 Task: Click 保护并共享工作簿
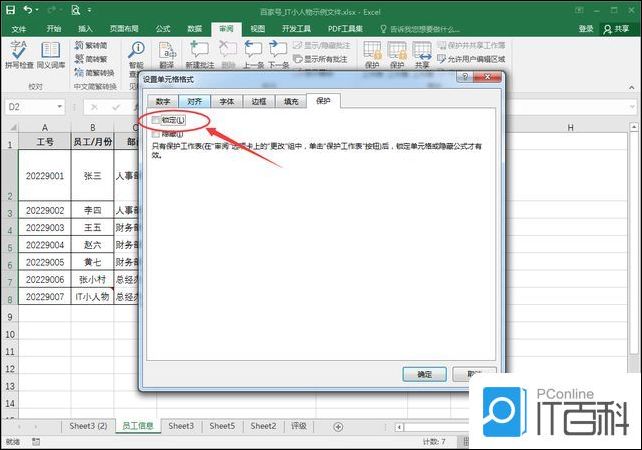471,45
